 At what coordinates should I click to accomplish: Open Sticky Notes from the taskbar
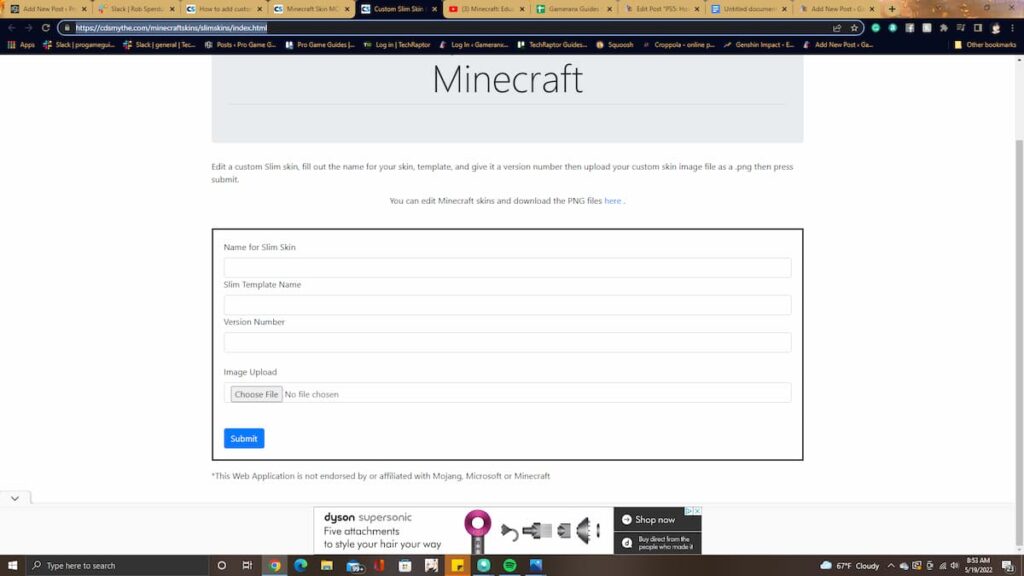(x=458, y=566)
